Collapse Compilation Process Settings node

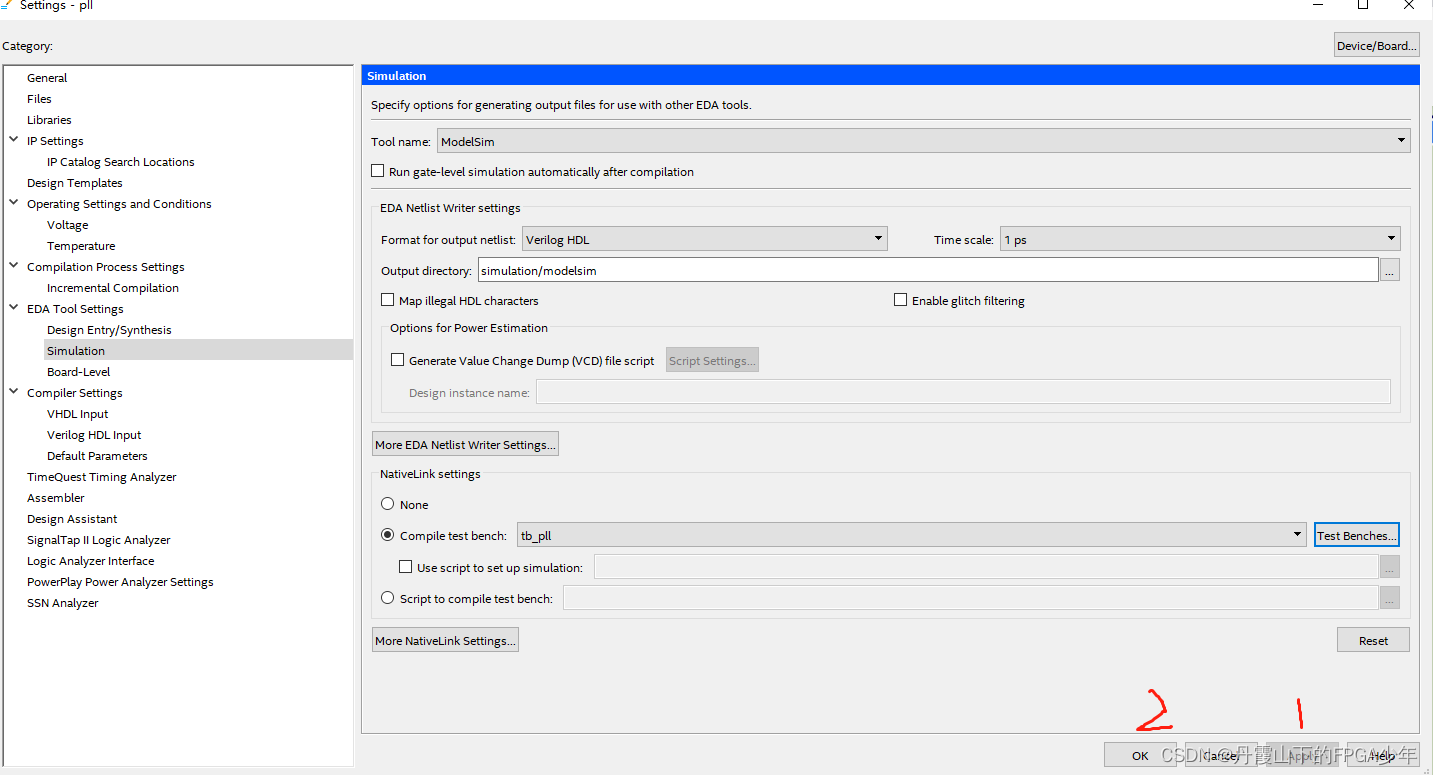(14, 267)
